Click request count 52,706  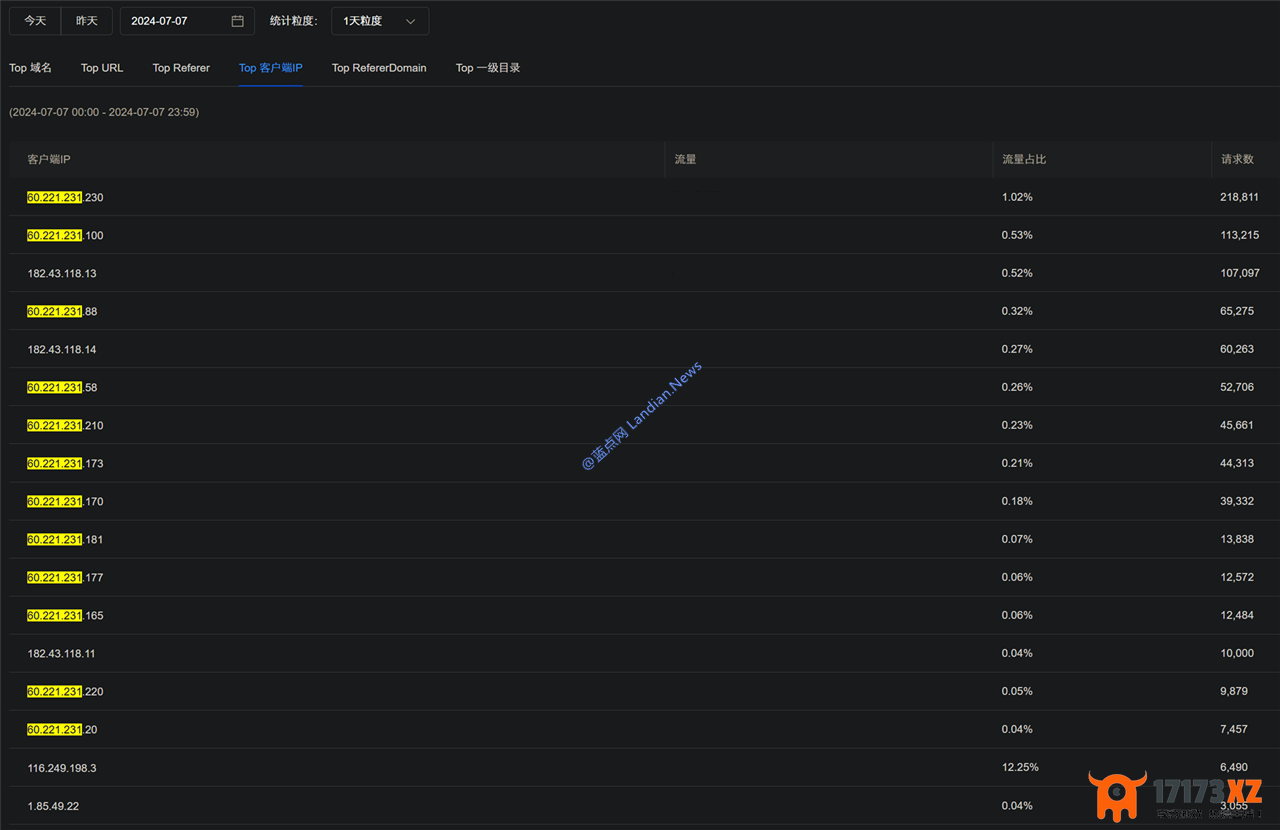pos(1237,387)
